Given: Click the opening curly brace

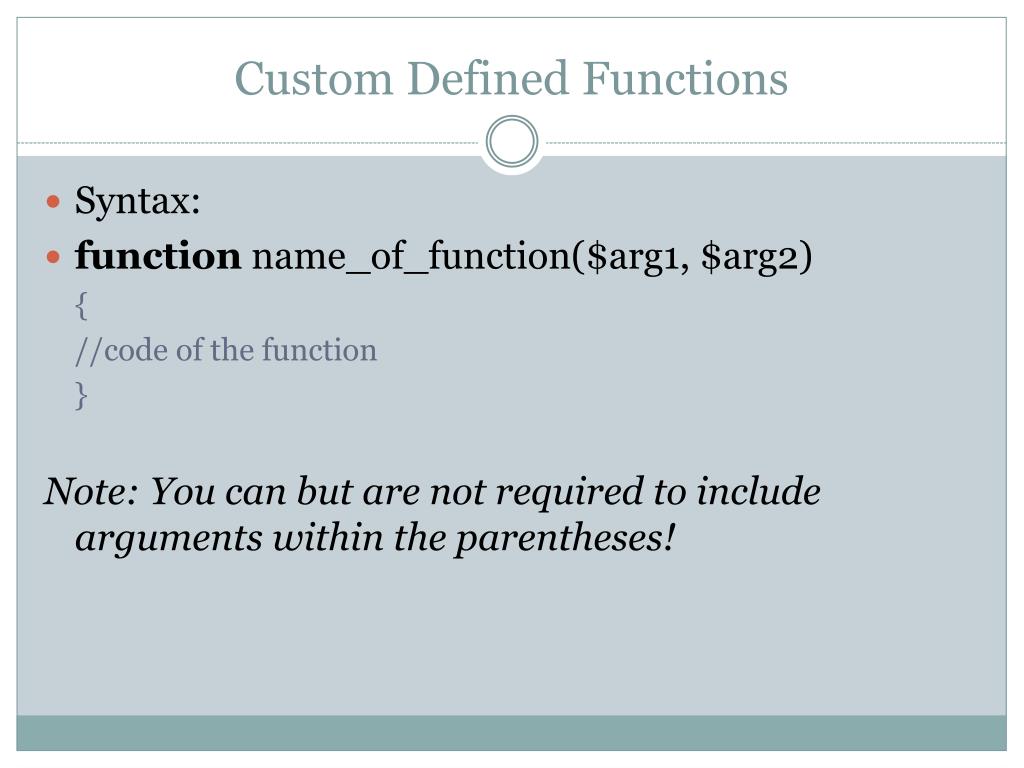Looking at the screenshot, I should pyautogui.click(x=81, y=306).
